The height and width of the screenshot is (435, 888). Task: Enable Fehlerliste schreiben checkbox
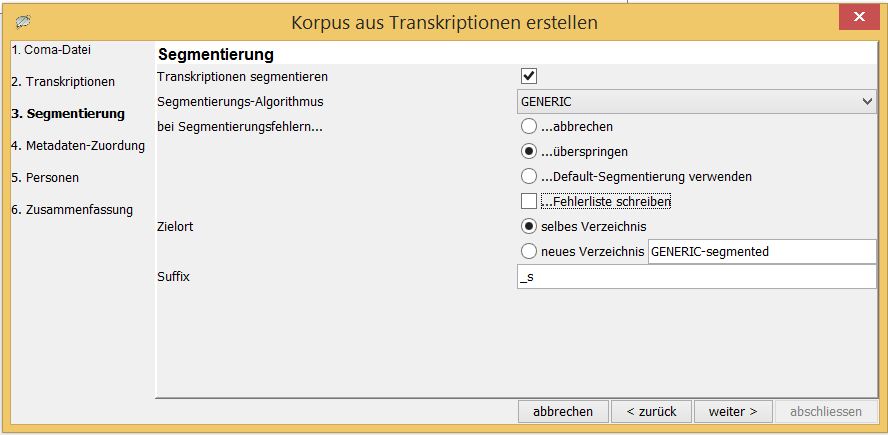pos(529,201)
